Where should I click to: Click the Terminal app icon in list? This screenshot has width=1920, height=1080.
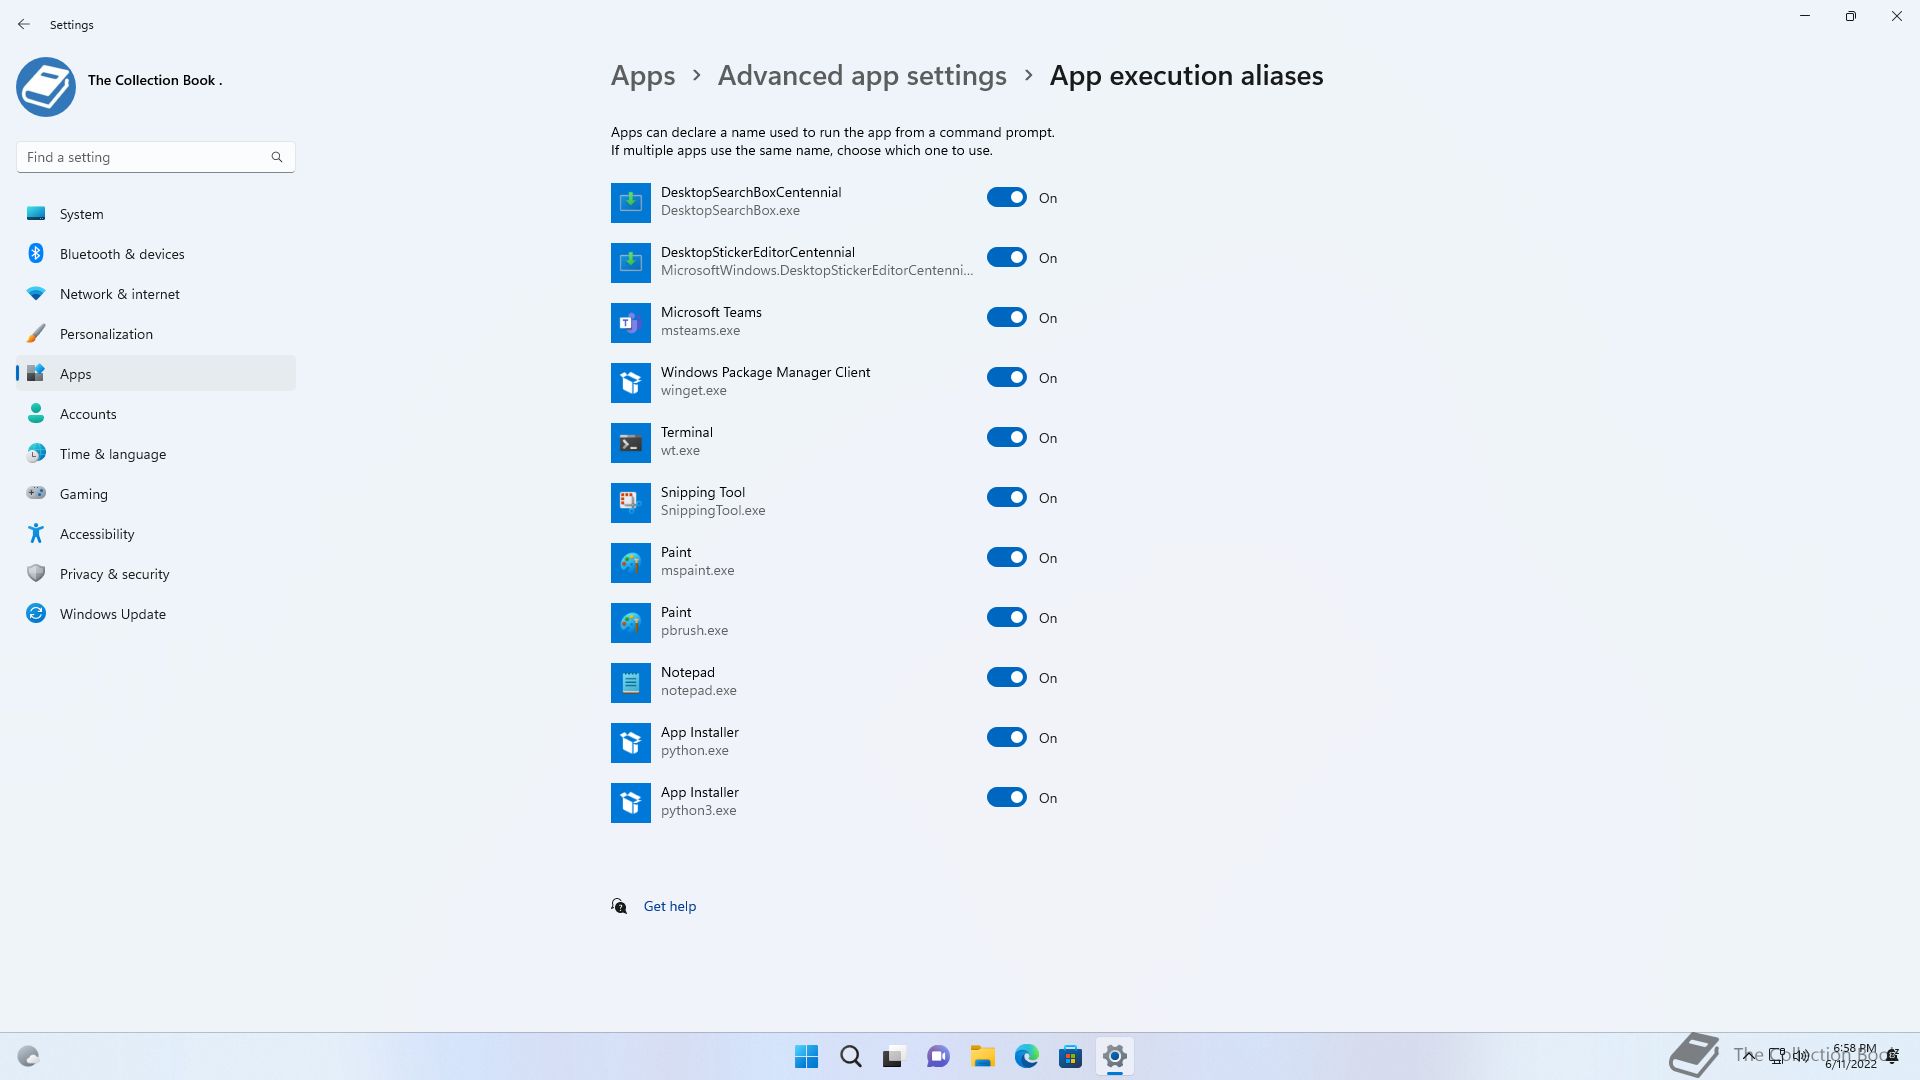pos(630,442)
